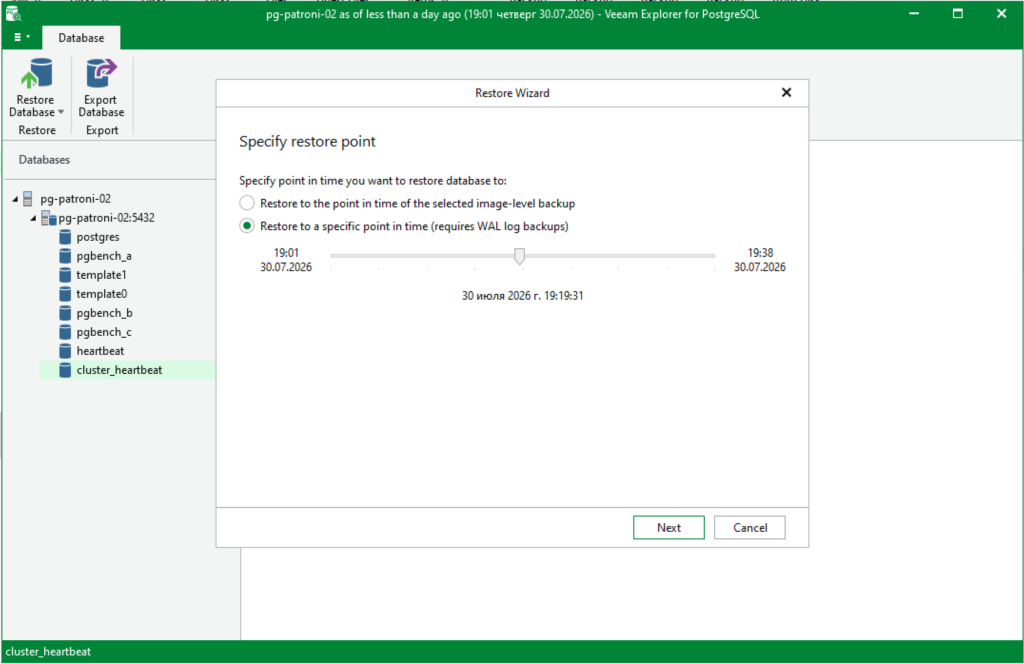
Task: Click the Veeam Explorer app icon in title bar
Action: point(13,13)
